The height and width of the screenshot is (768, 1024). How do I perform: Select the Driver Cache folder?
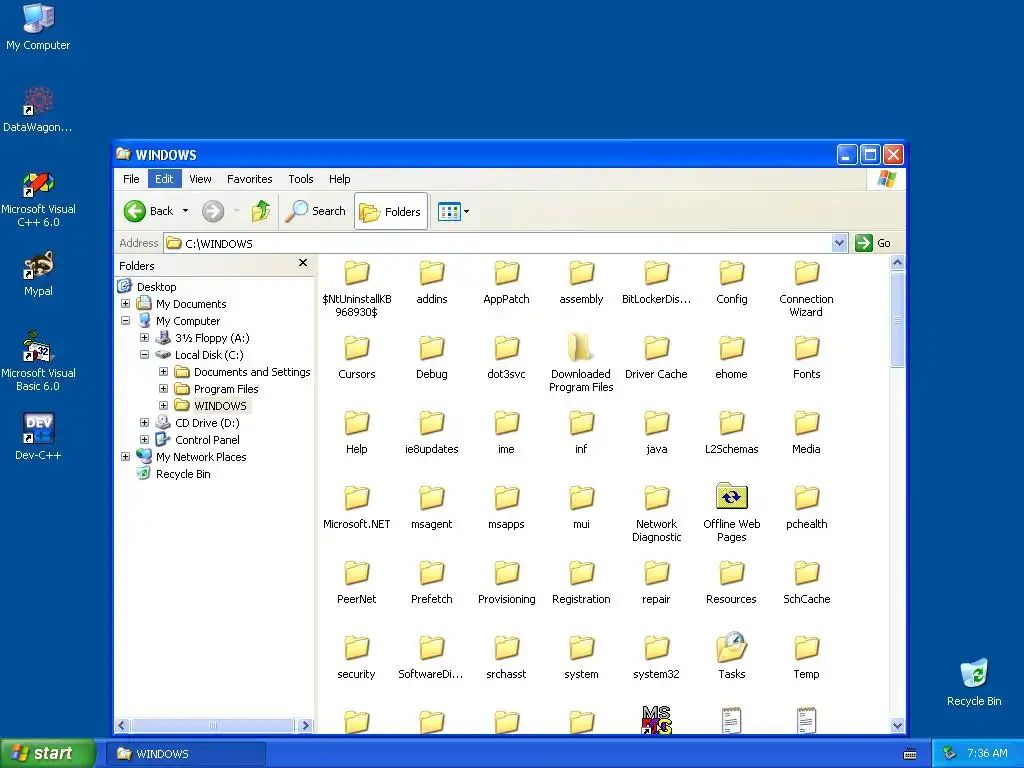click(656, 356)
